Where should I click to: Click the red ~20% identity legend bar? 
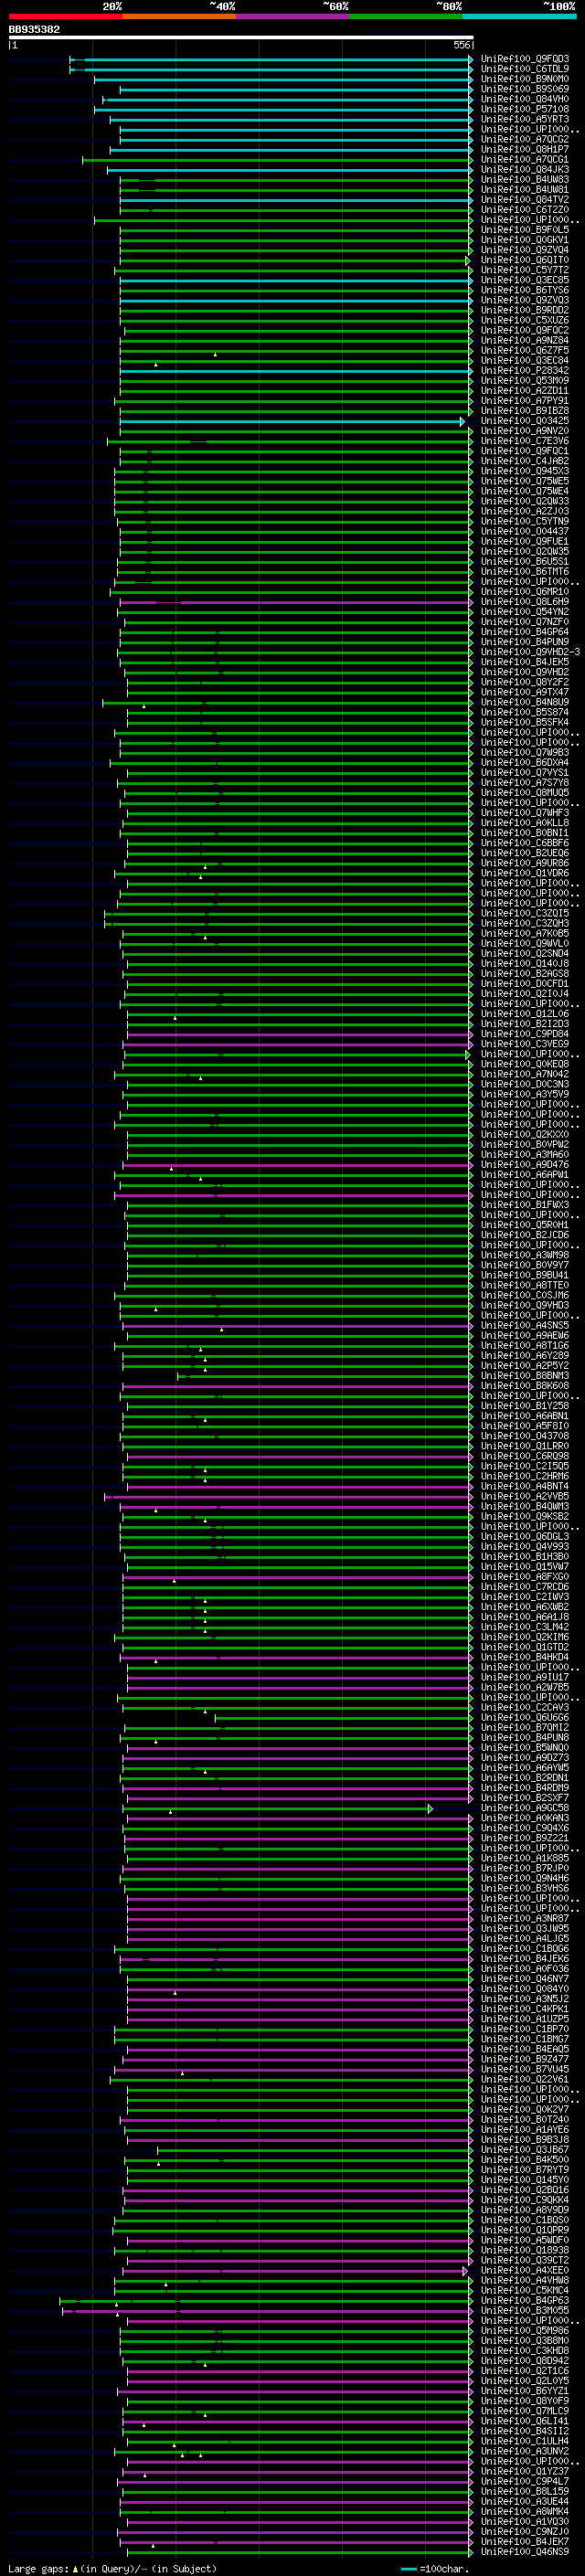[x=65, y=16]
